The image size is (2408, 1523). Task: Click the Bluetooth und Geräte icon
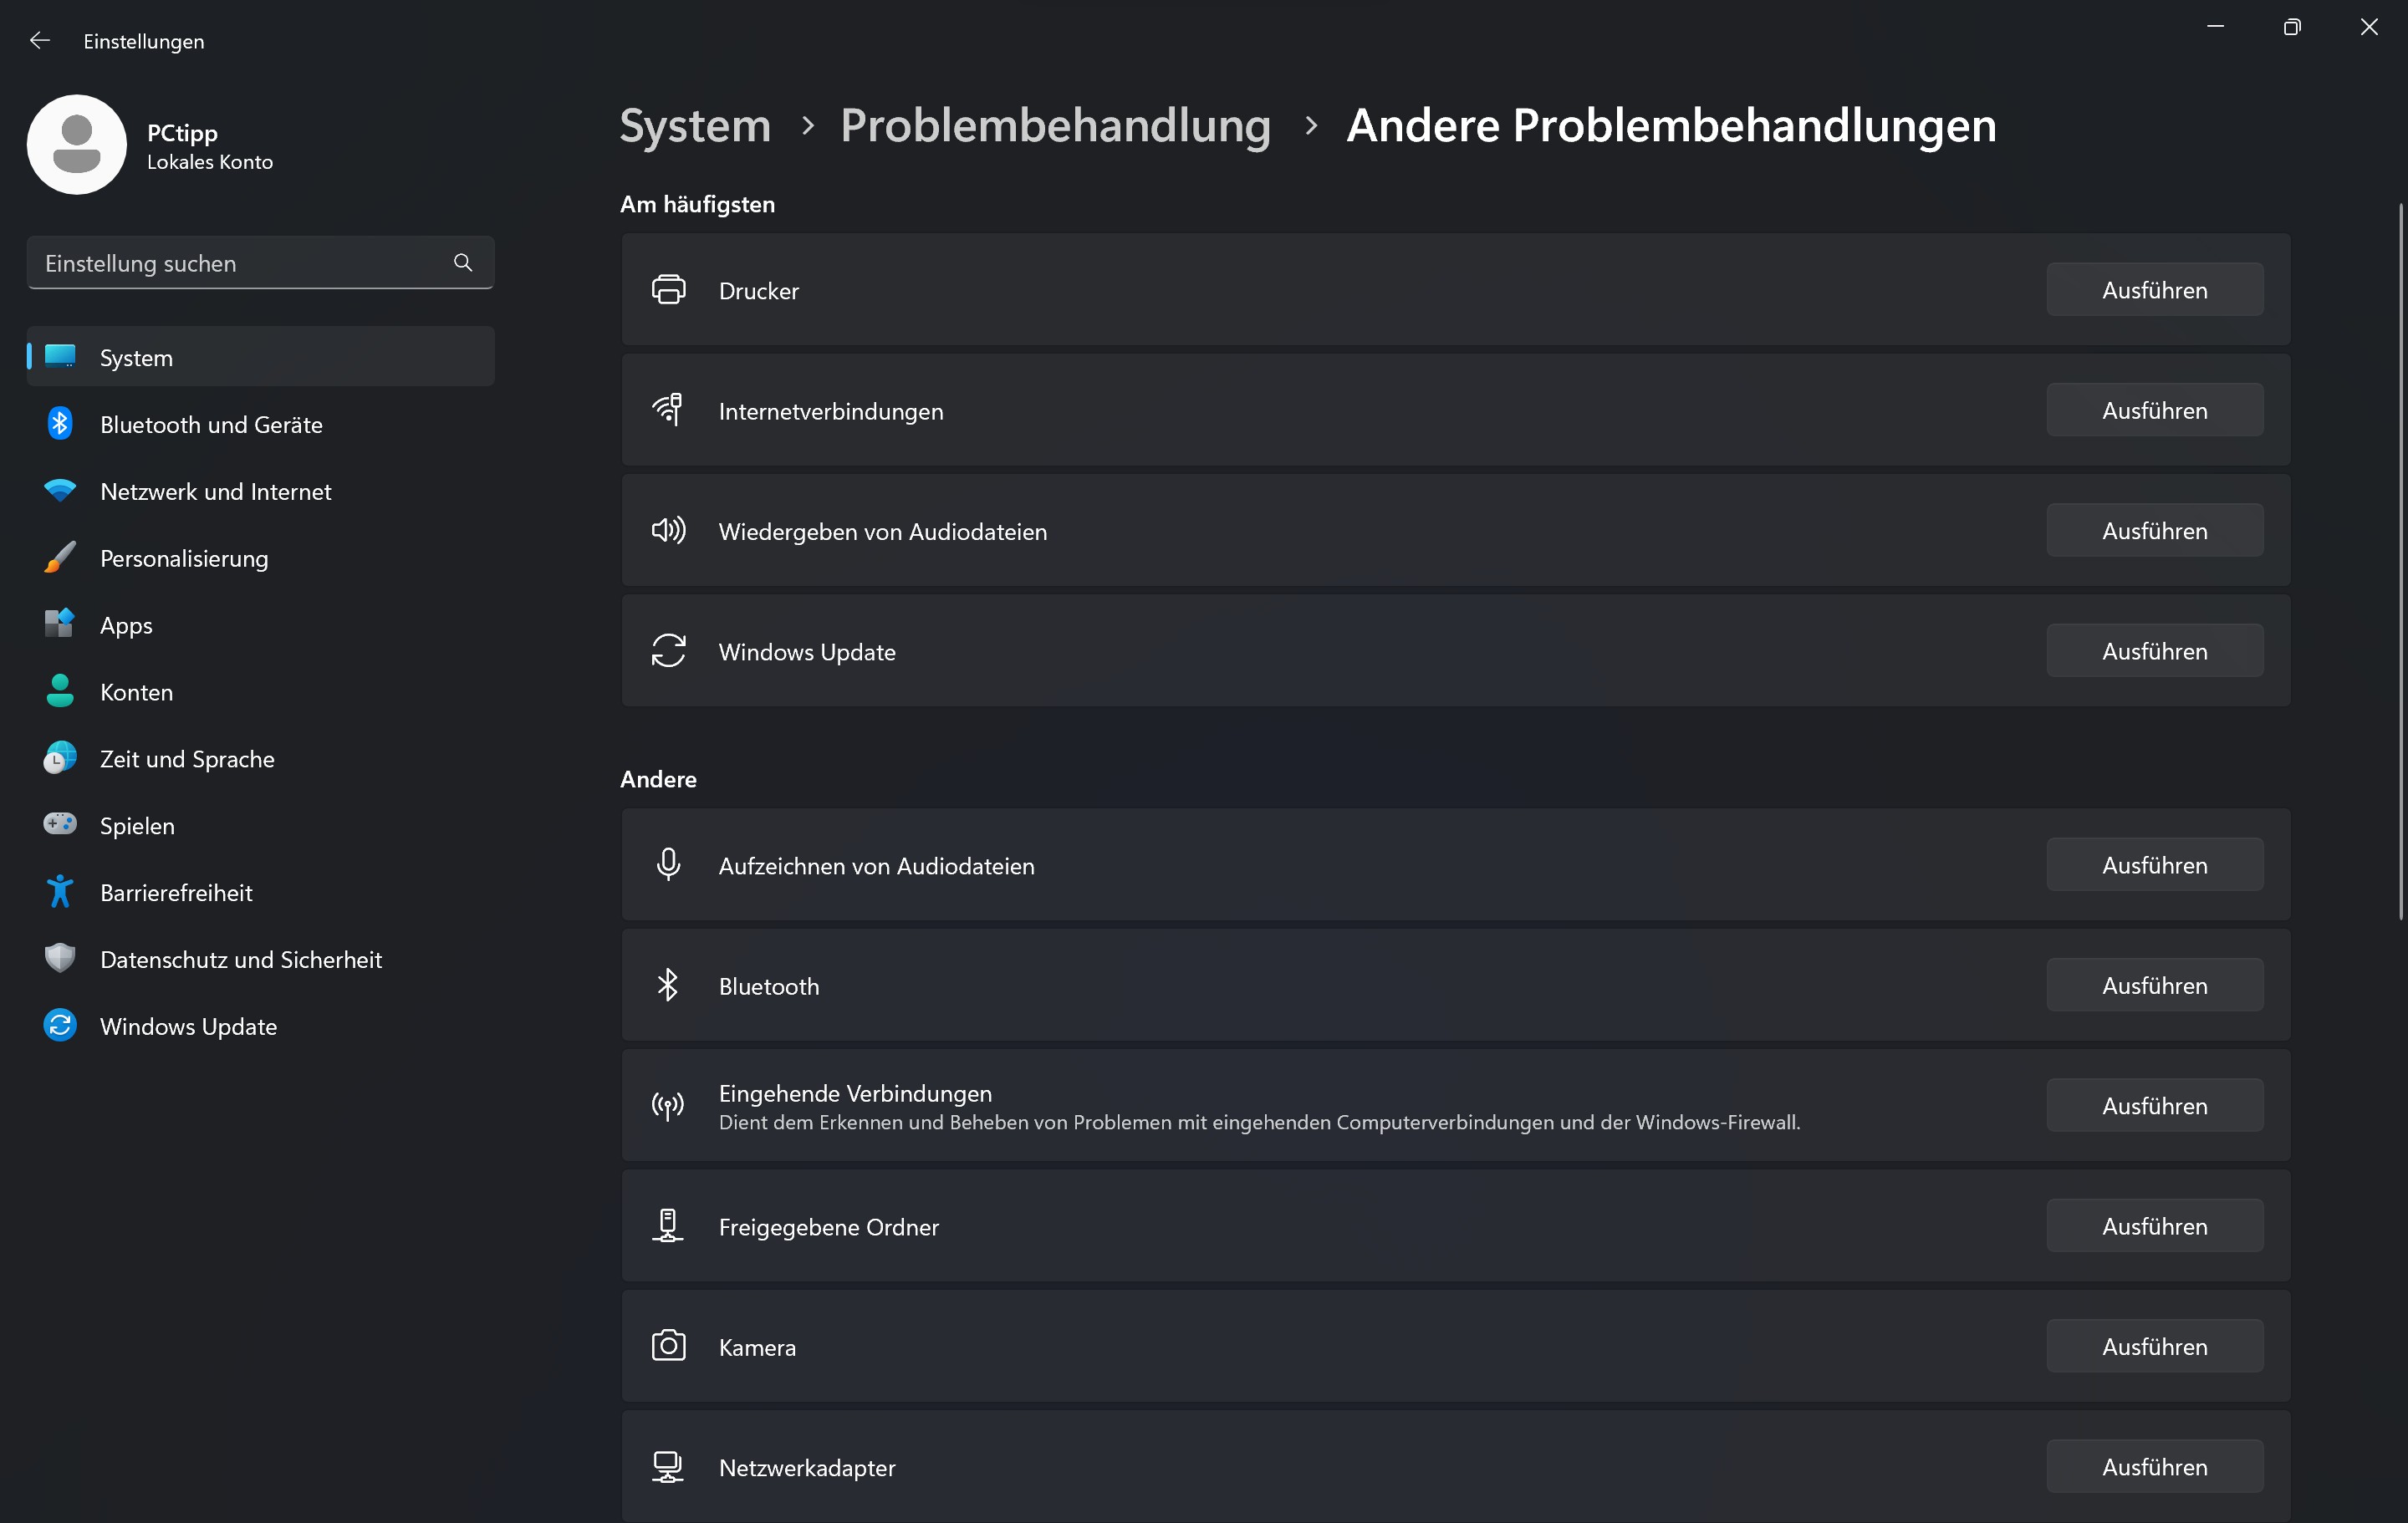[60, 424]
